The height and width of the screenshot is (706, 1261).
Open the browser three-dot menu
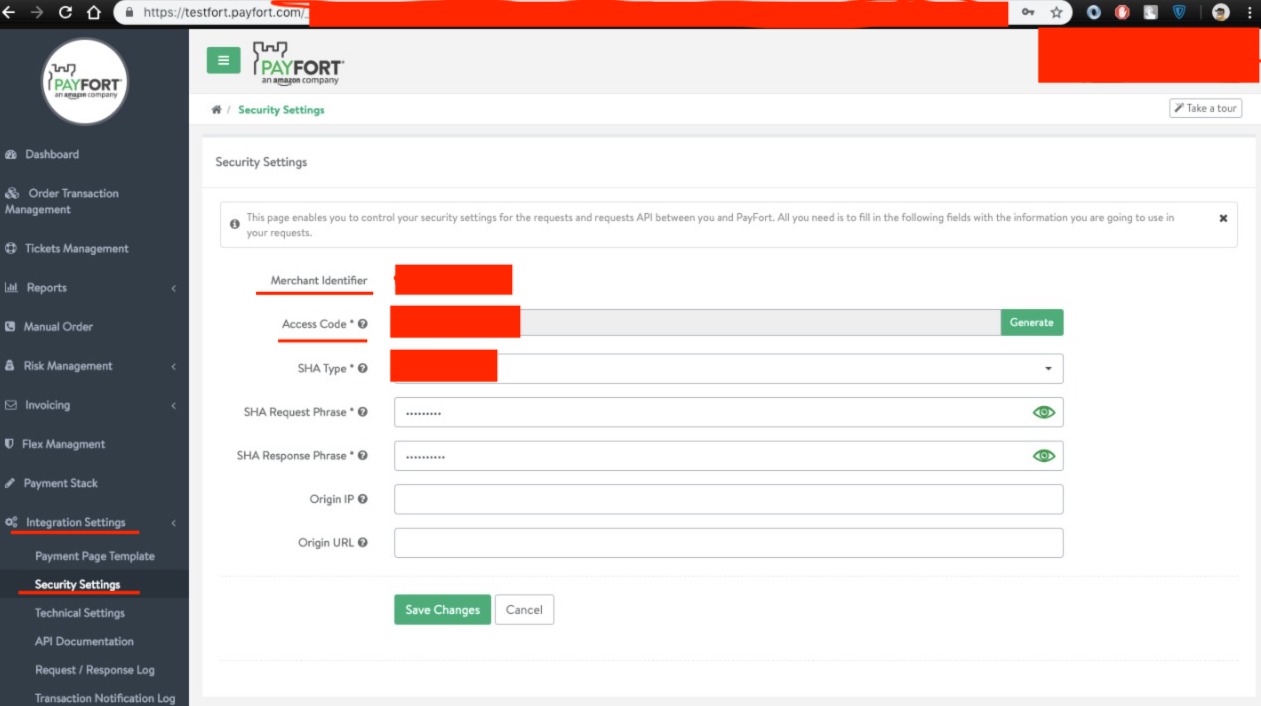1250,13
